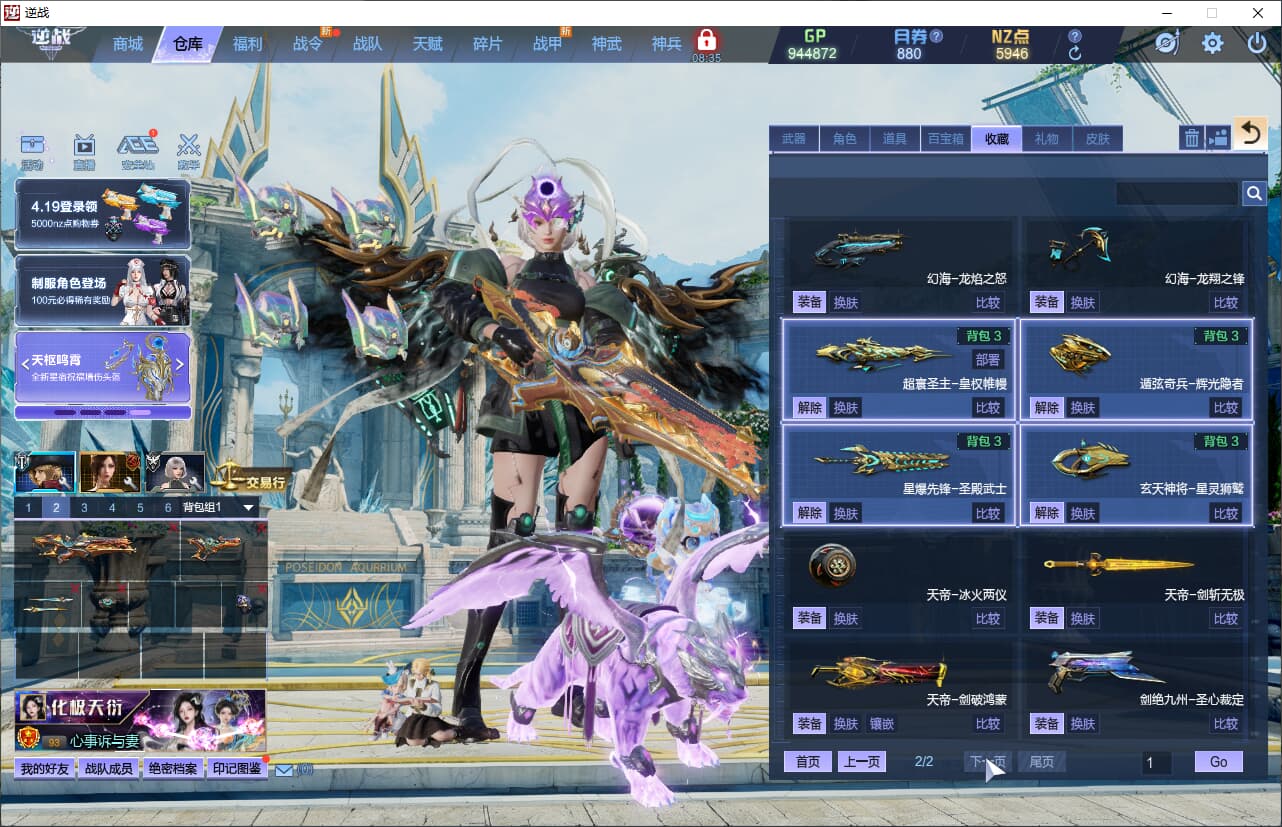
Task: Click the 首页 pagination button
Action: point(808,762)
